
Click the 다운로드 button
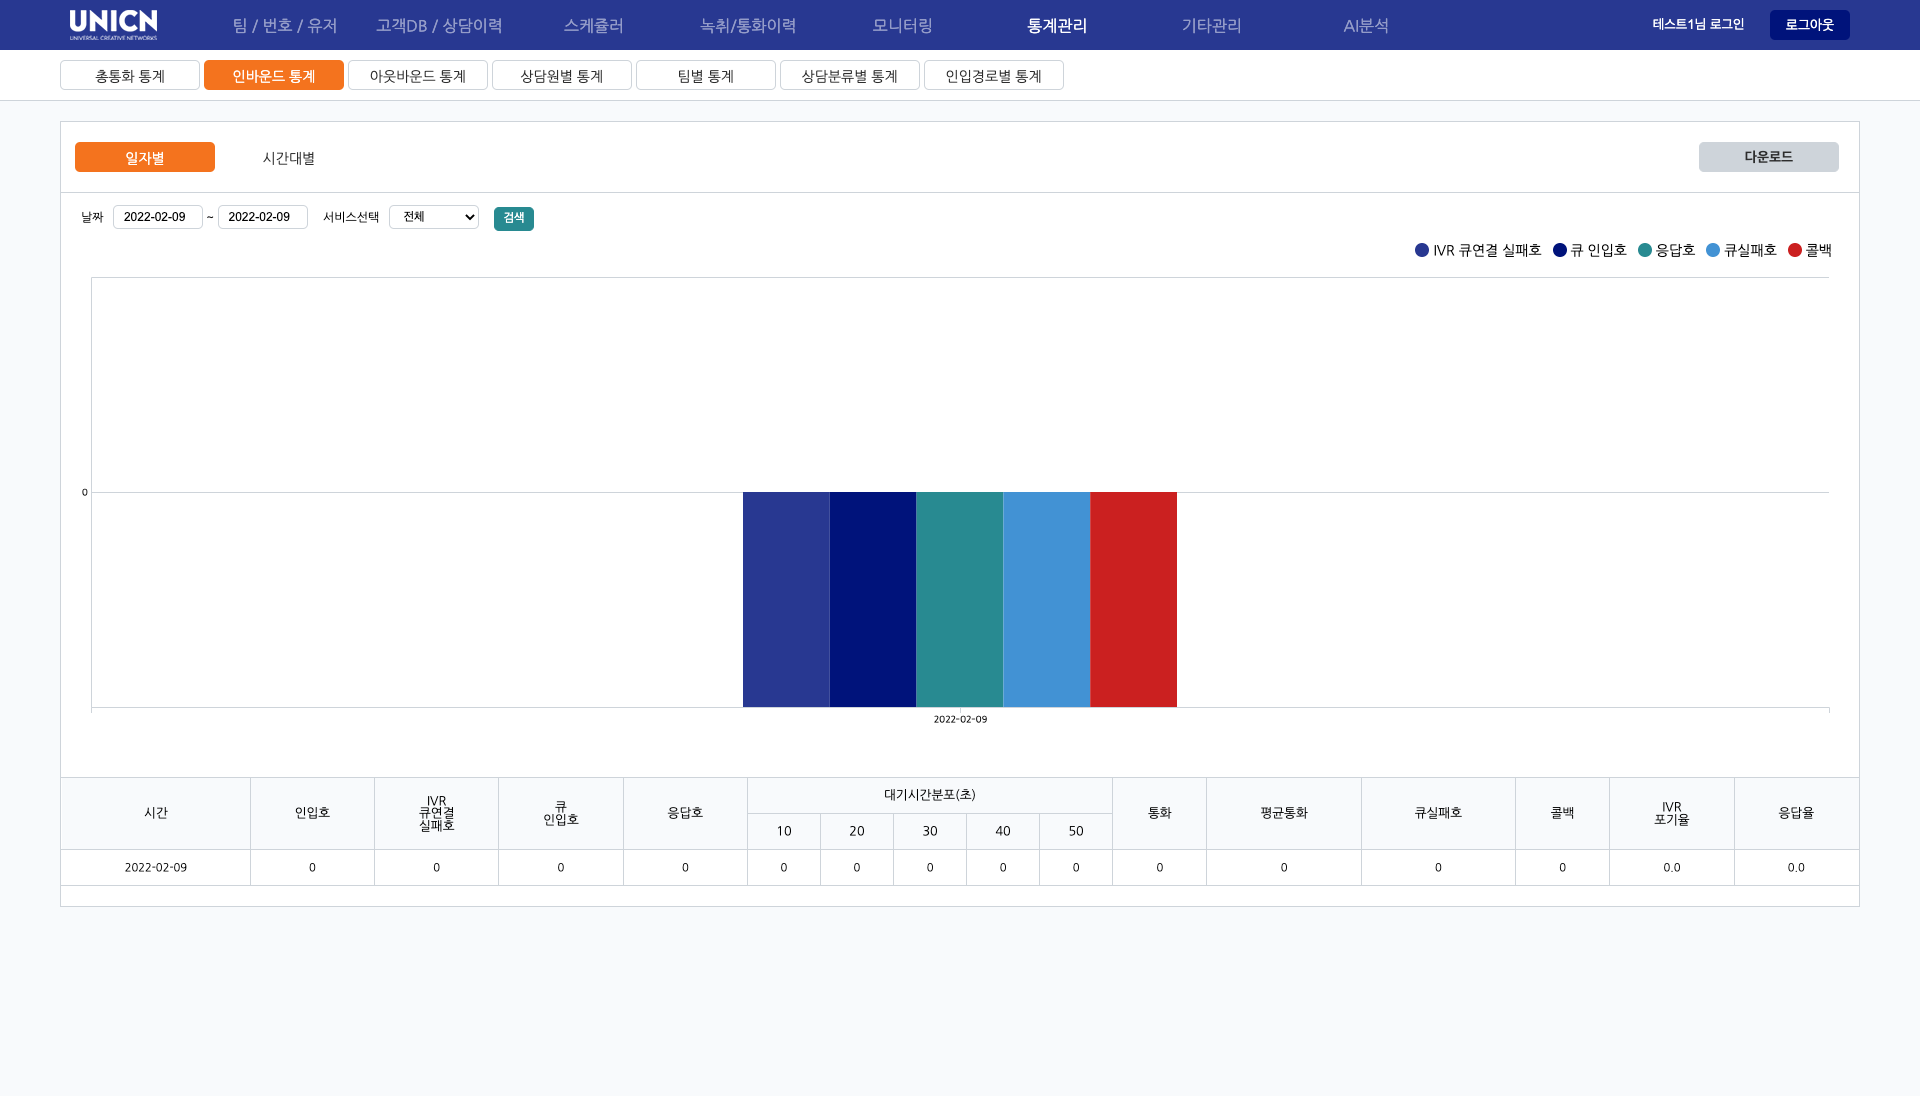point(1768,157)
